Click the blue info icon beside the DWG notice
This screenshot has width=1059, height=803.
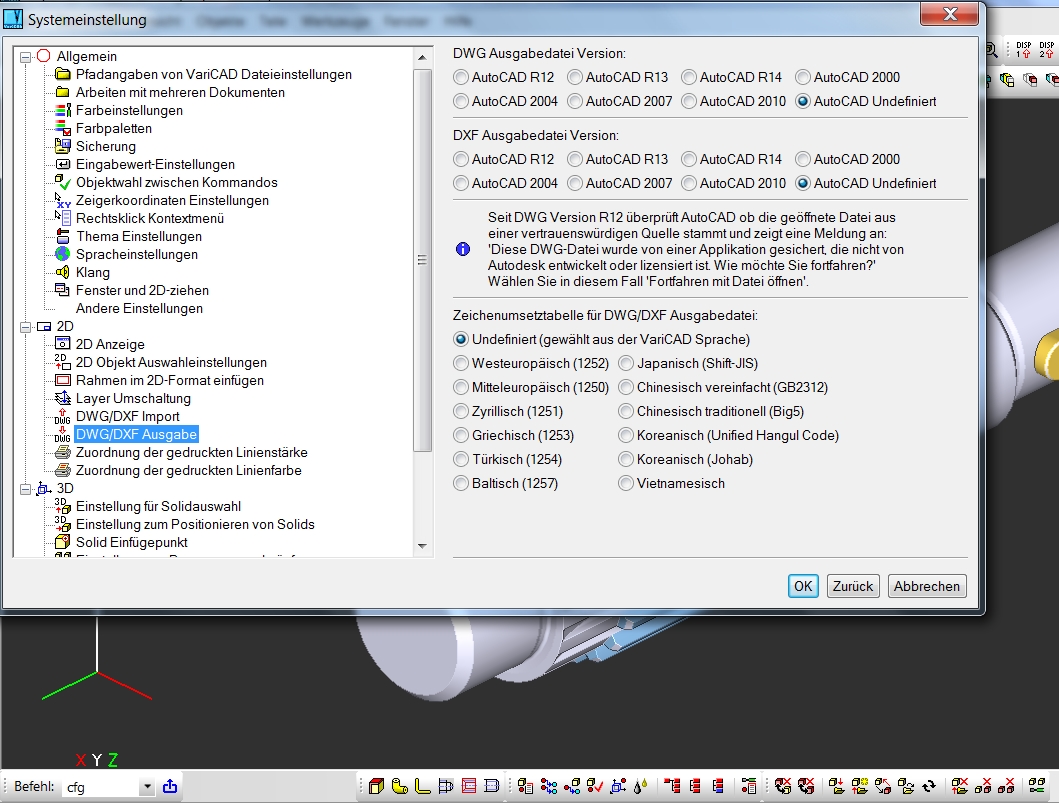[463, 249]
